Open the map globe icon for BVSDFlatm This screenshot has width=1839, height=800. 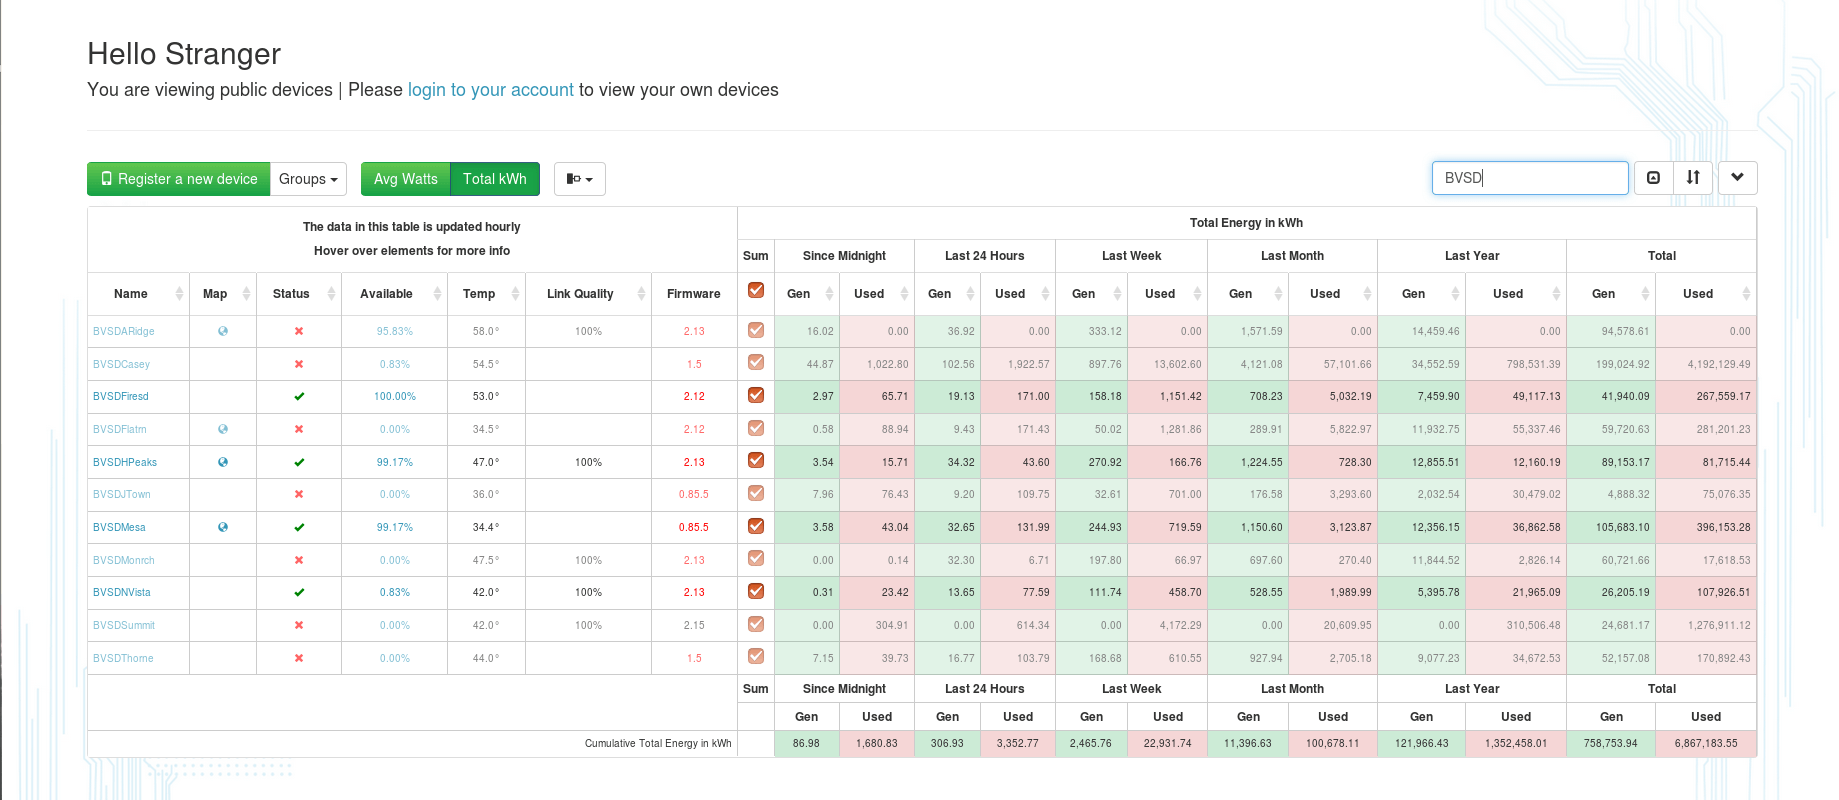click(x=223, y=429)
